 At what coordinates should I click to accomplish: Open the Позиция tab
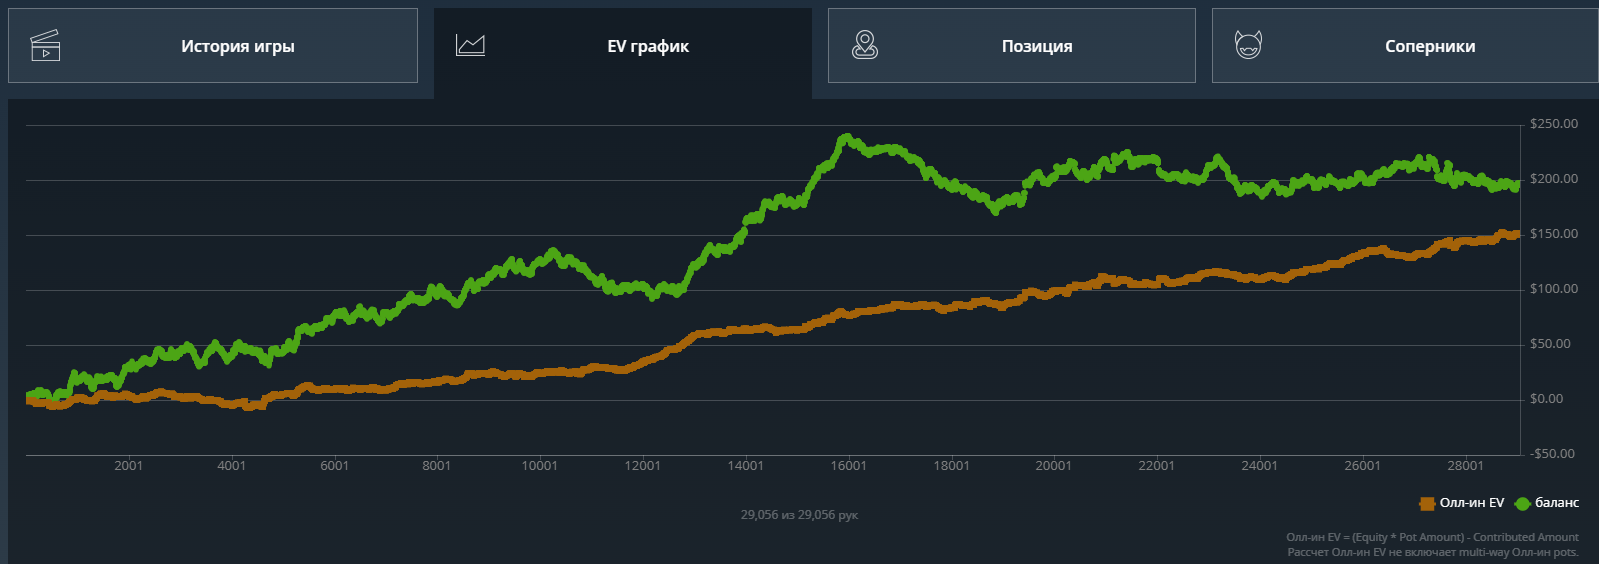pos(1012,46)
